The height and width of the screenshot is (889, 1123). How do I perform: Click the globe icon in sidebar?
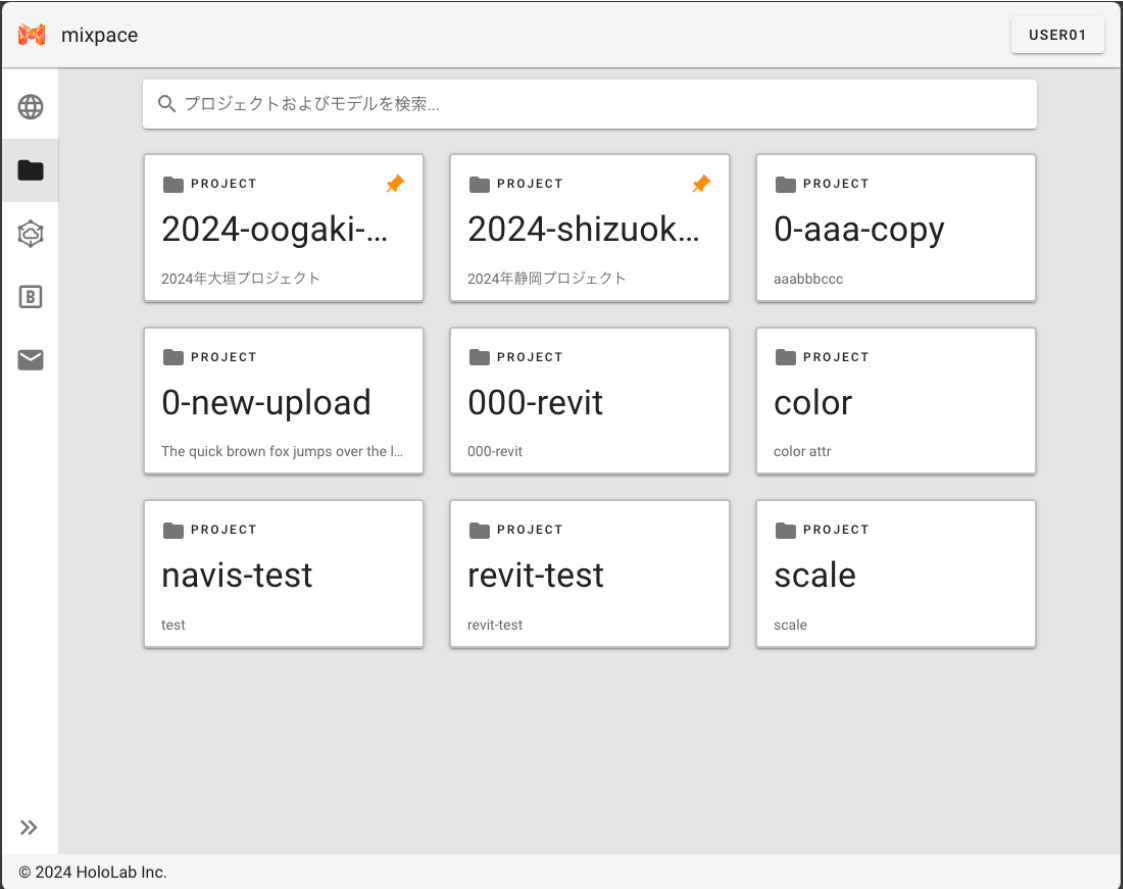30,107
